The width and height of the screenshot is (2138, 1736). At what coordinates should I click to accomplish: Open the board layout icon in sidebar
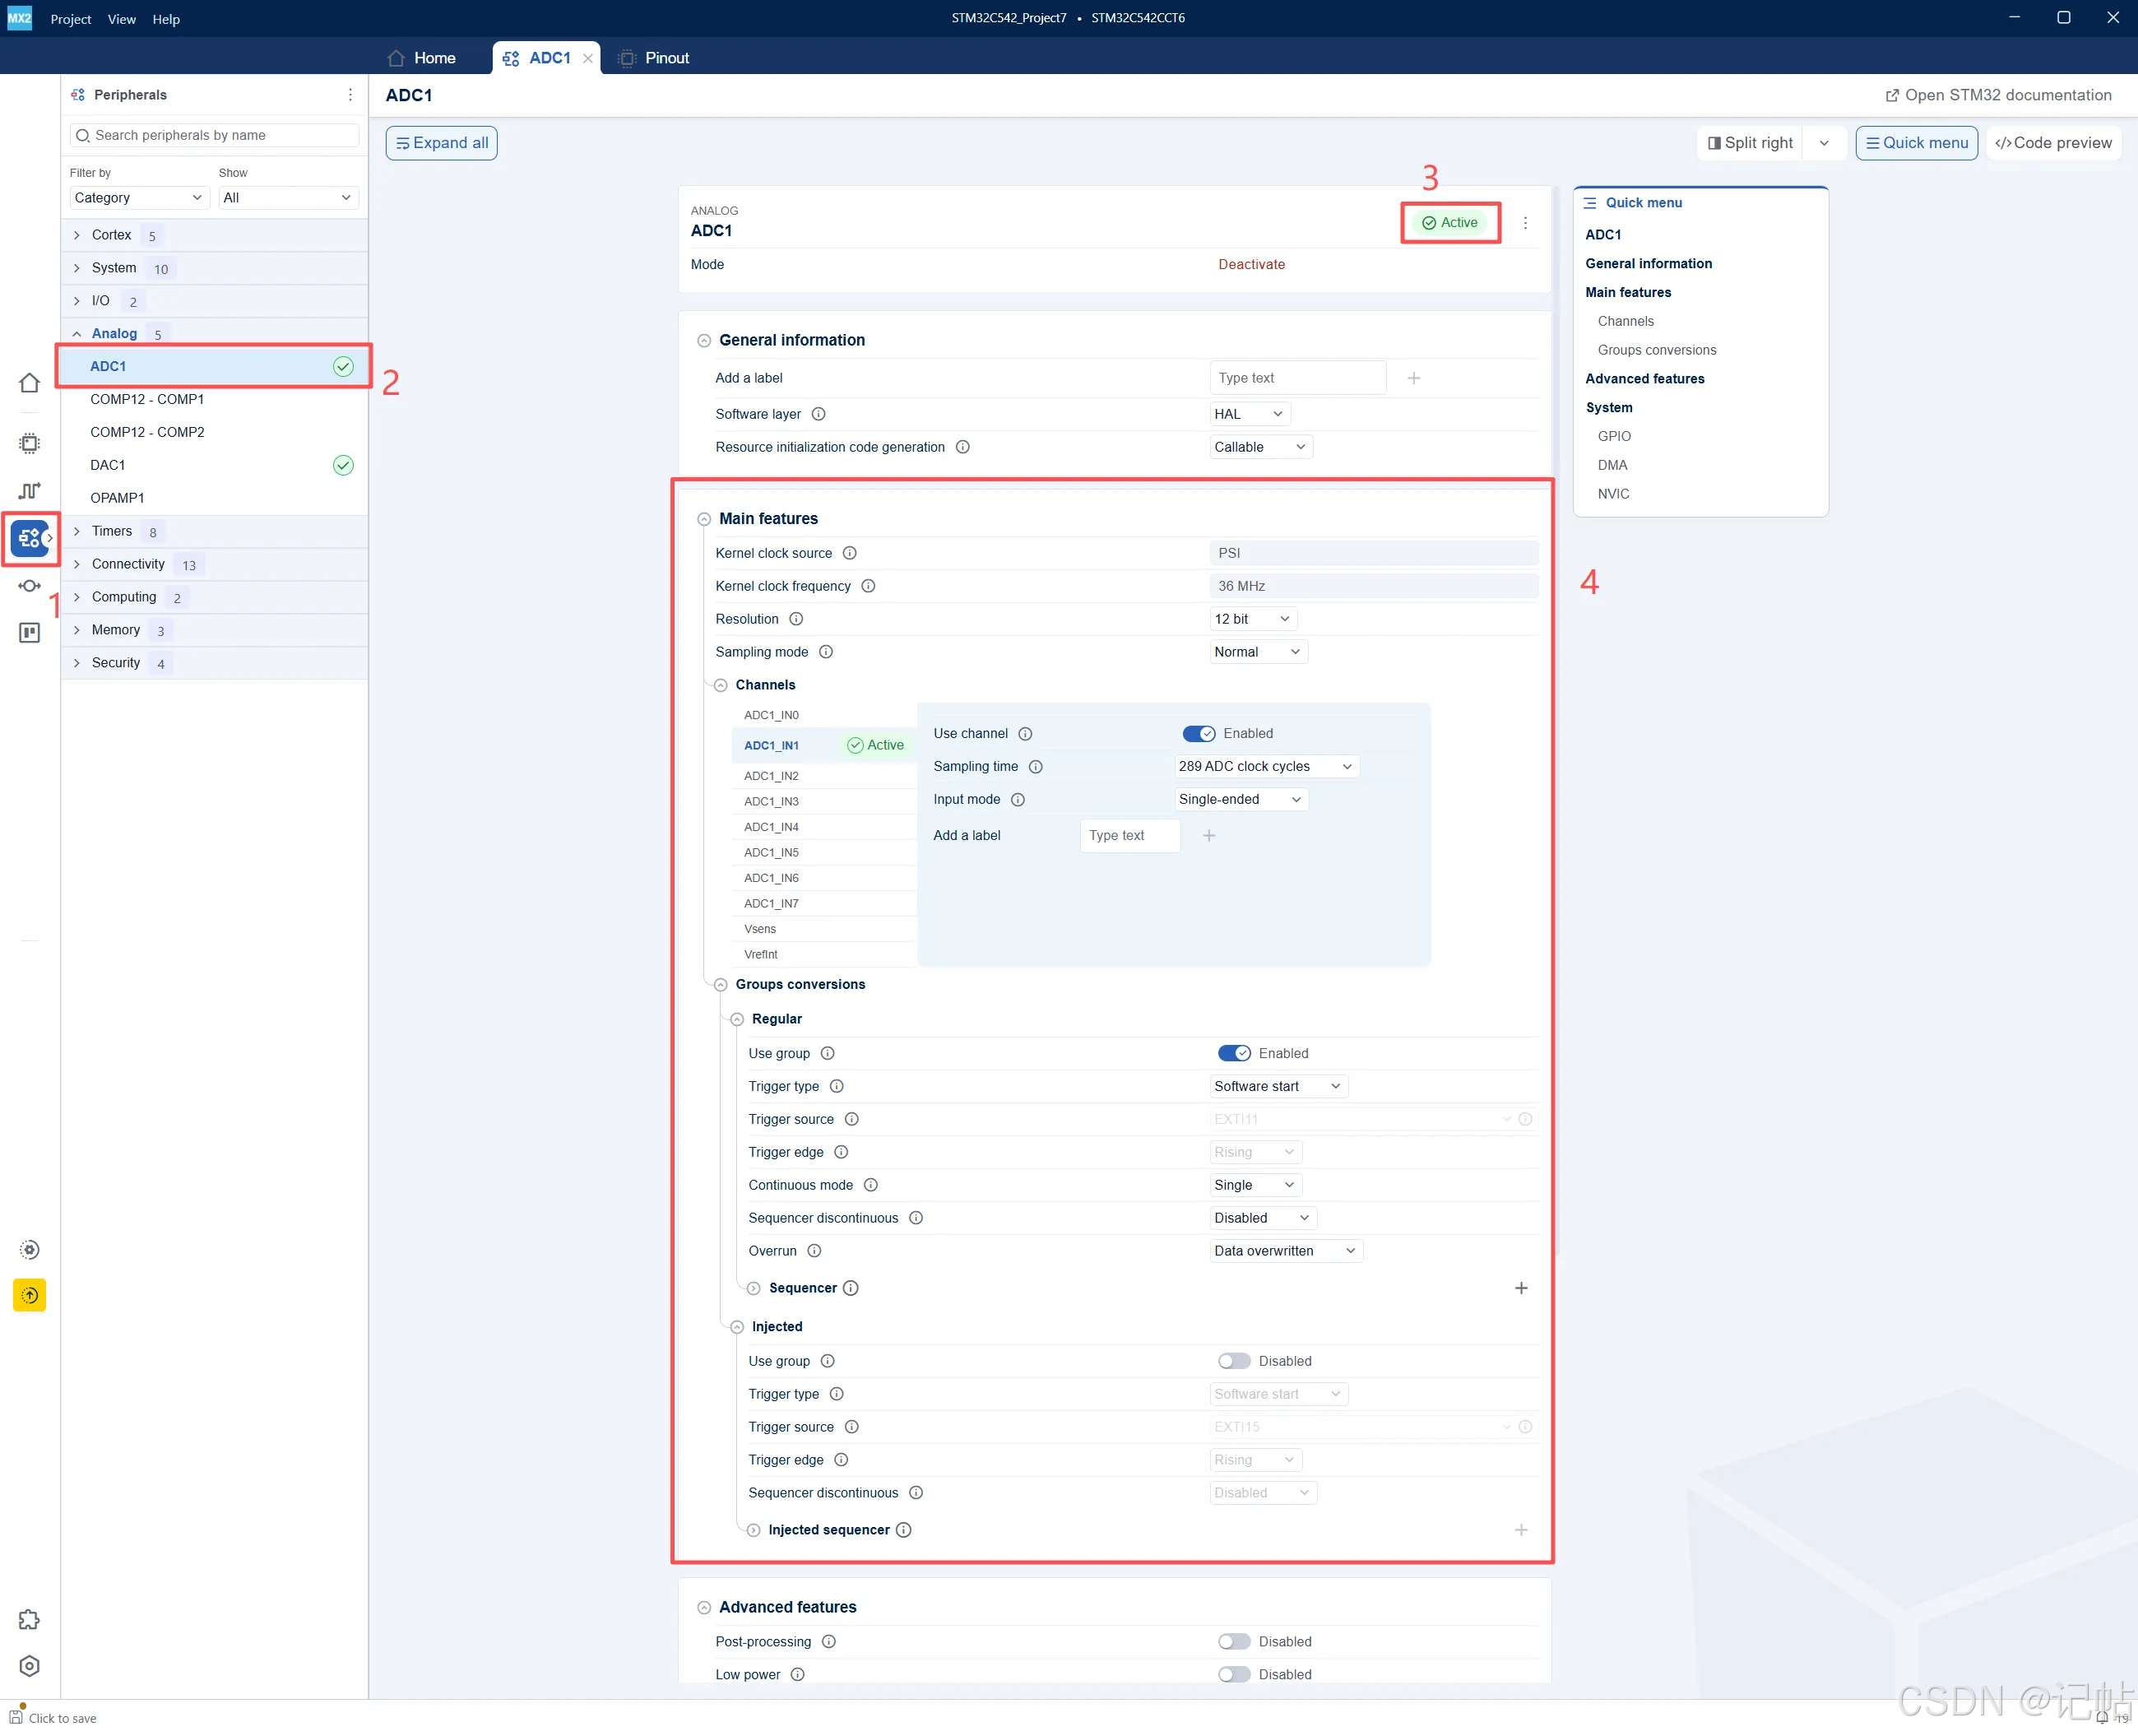[29, 633]
